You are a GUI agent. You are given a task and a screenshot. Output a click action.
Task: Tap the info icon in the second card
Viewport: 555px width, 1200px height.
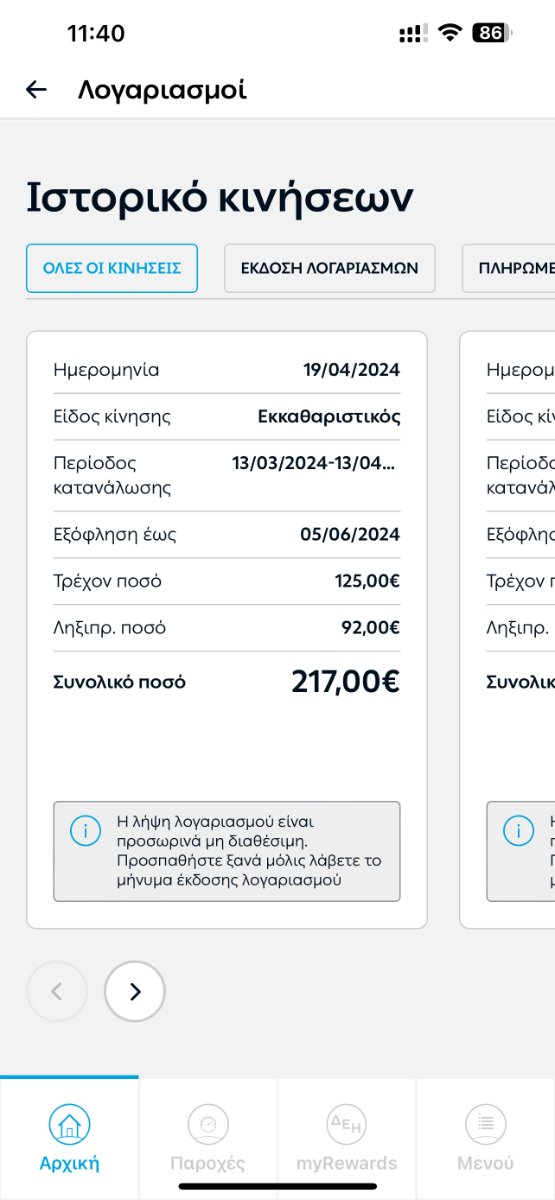coord(518,831)
